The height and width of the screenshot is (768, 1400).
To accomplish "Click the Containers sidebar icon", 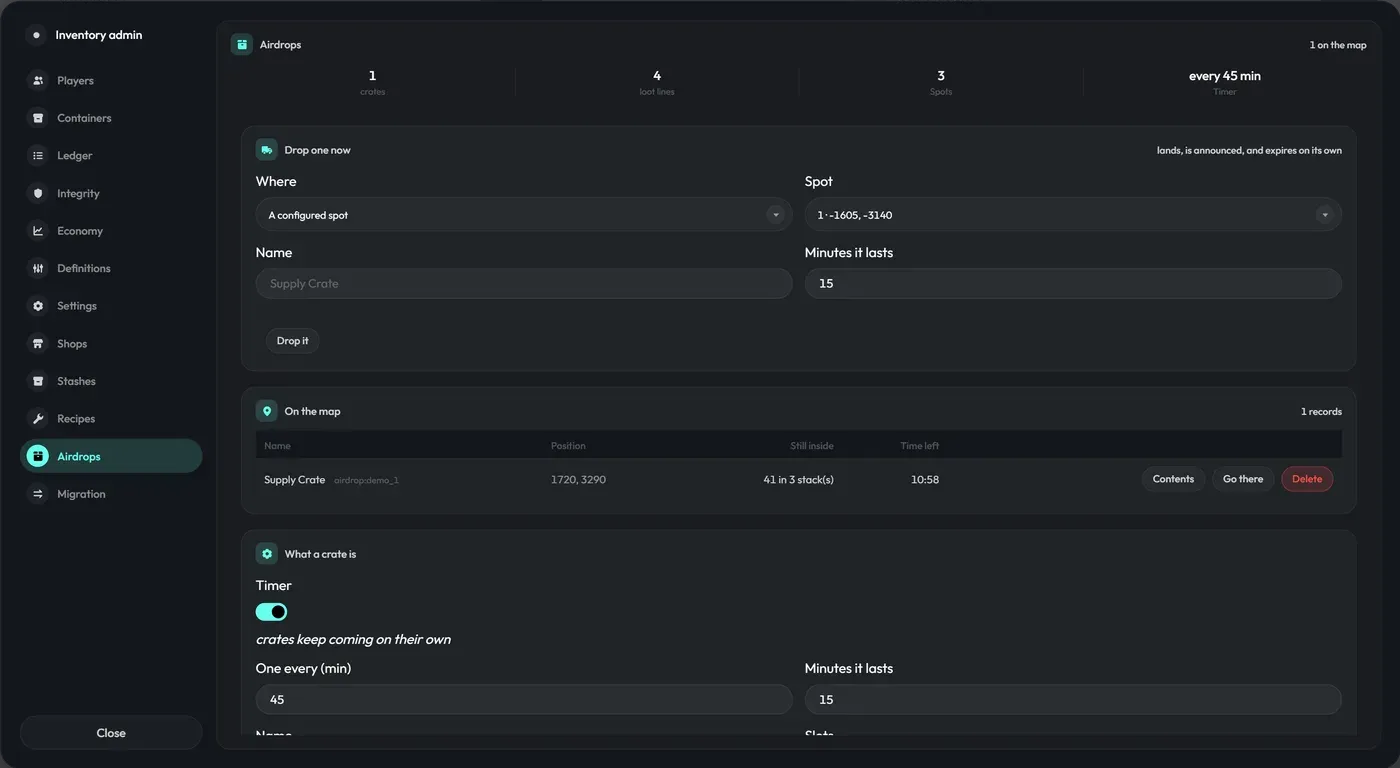I will [38, 118].
